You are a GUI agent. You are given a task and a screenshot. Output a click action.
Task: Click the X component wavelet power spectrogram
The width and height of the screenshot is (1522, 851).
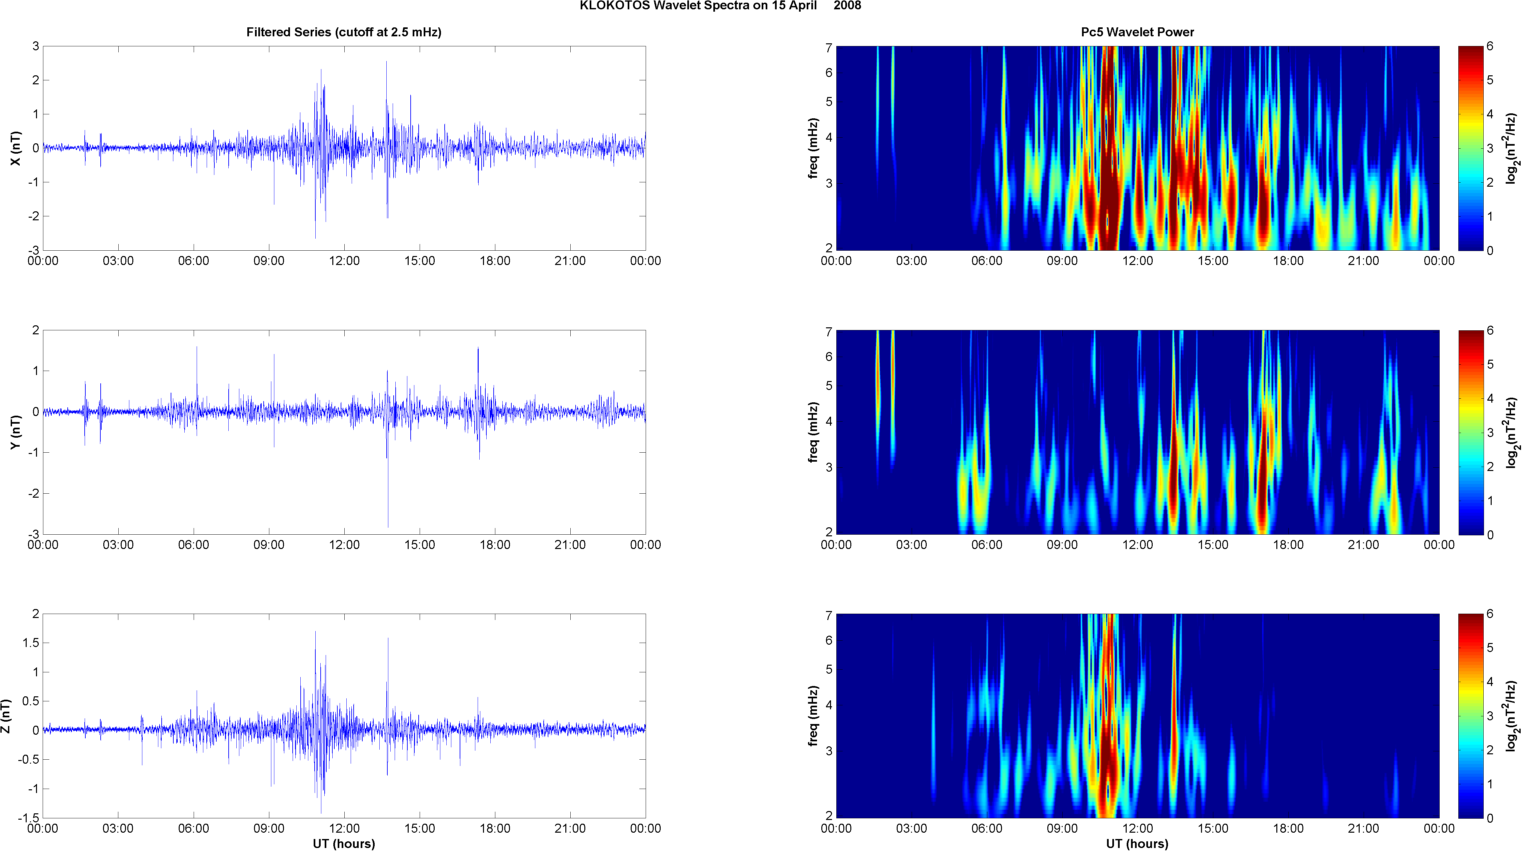click(1137, 148)
